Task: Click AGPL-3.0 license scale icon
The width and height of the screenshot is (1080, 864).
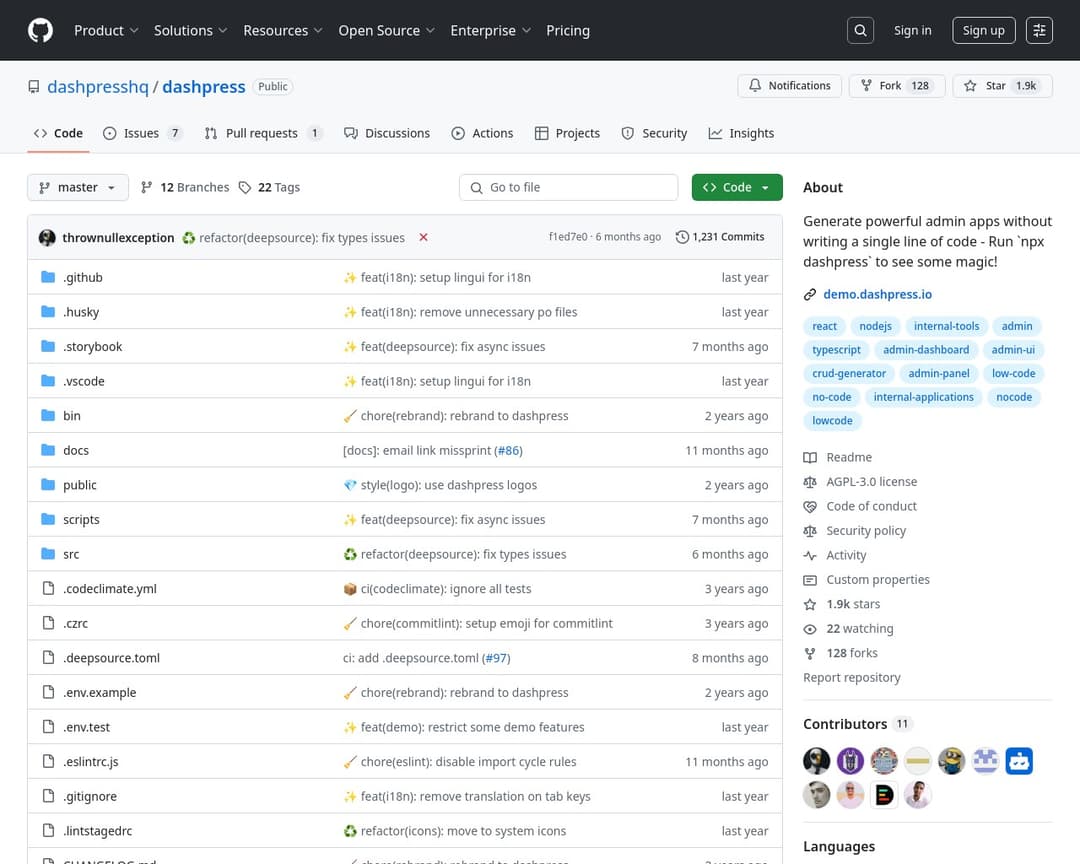Action: [x=810, y=482]
